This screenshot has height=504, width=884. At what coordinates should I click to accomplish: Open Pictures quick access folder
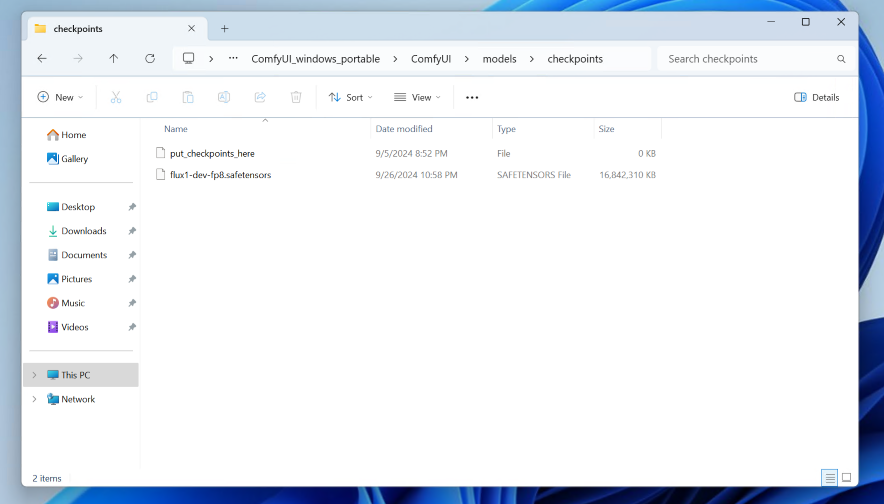point(70,279)
